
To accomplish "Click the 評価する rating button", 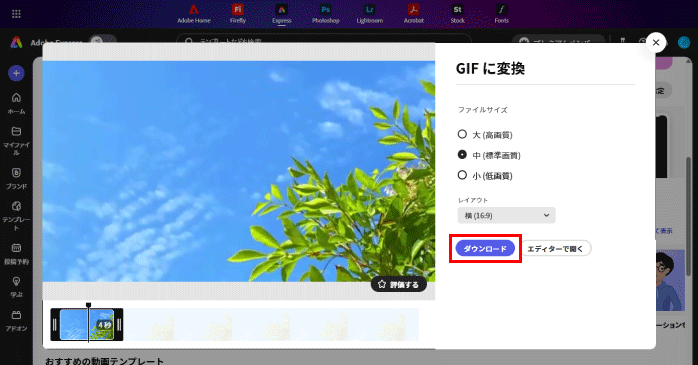I will 399,284.
